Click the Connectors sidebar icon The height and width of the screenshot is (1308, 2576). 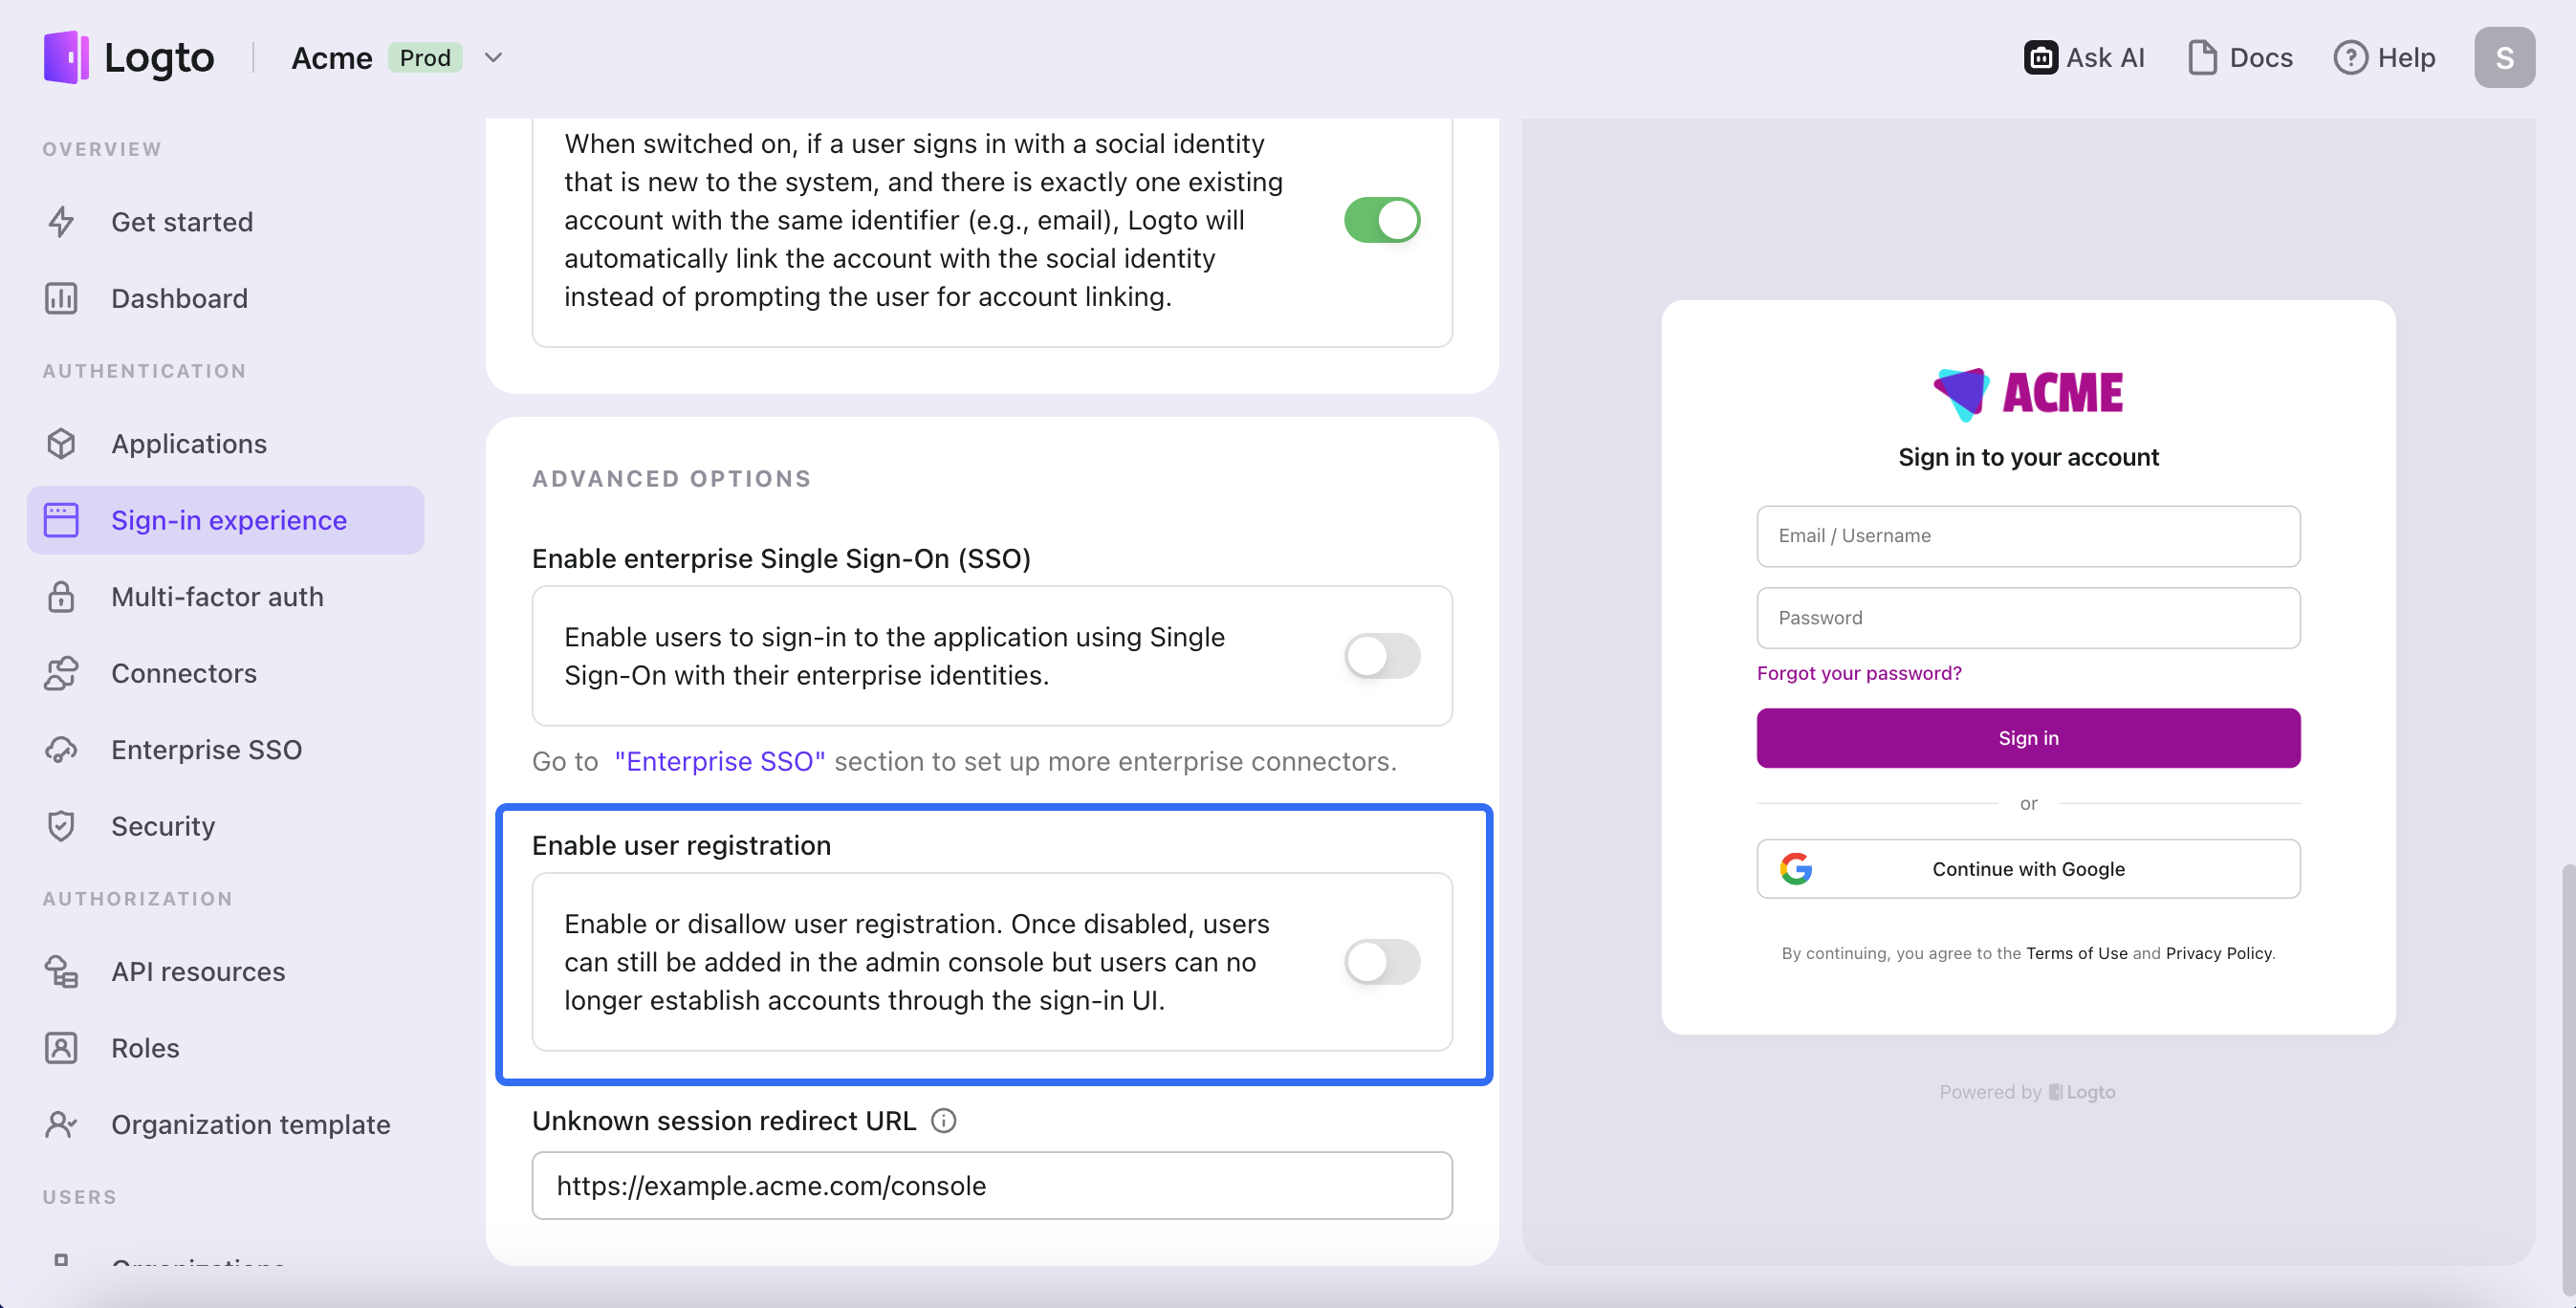tap(61, 673)
